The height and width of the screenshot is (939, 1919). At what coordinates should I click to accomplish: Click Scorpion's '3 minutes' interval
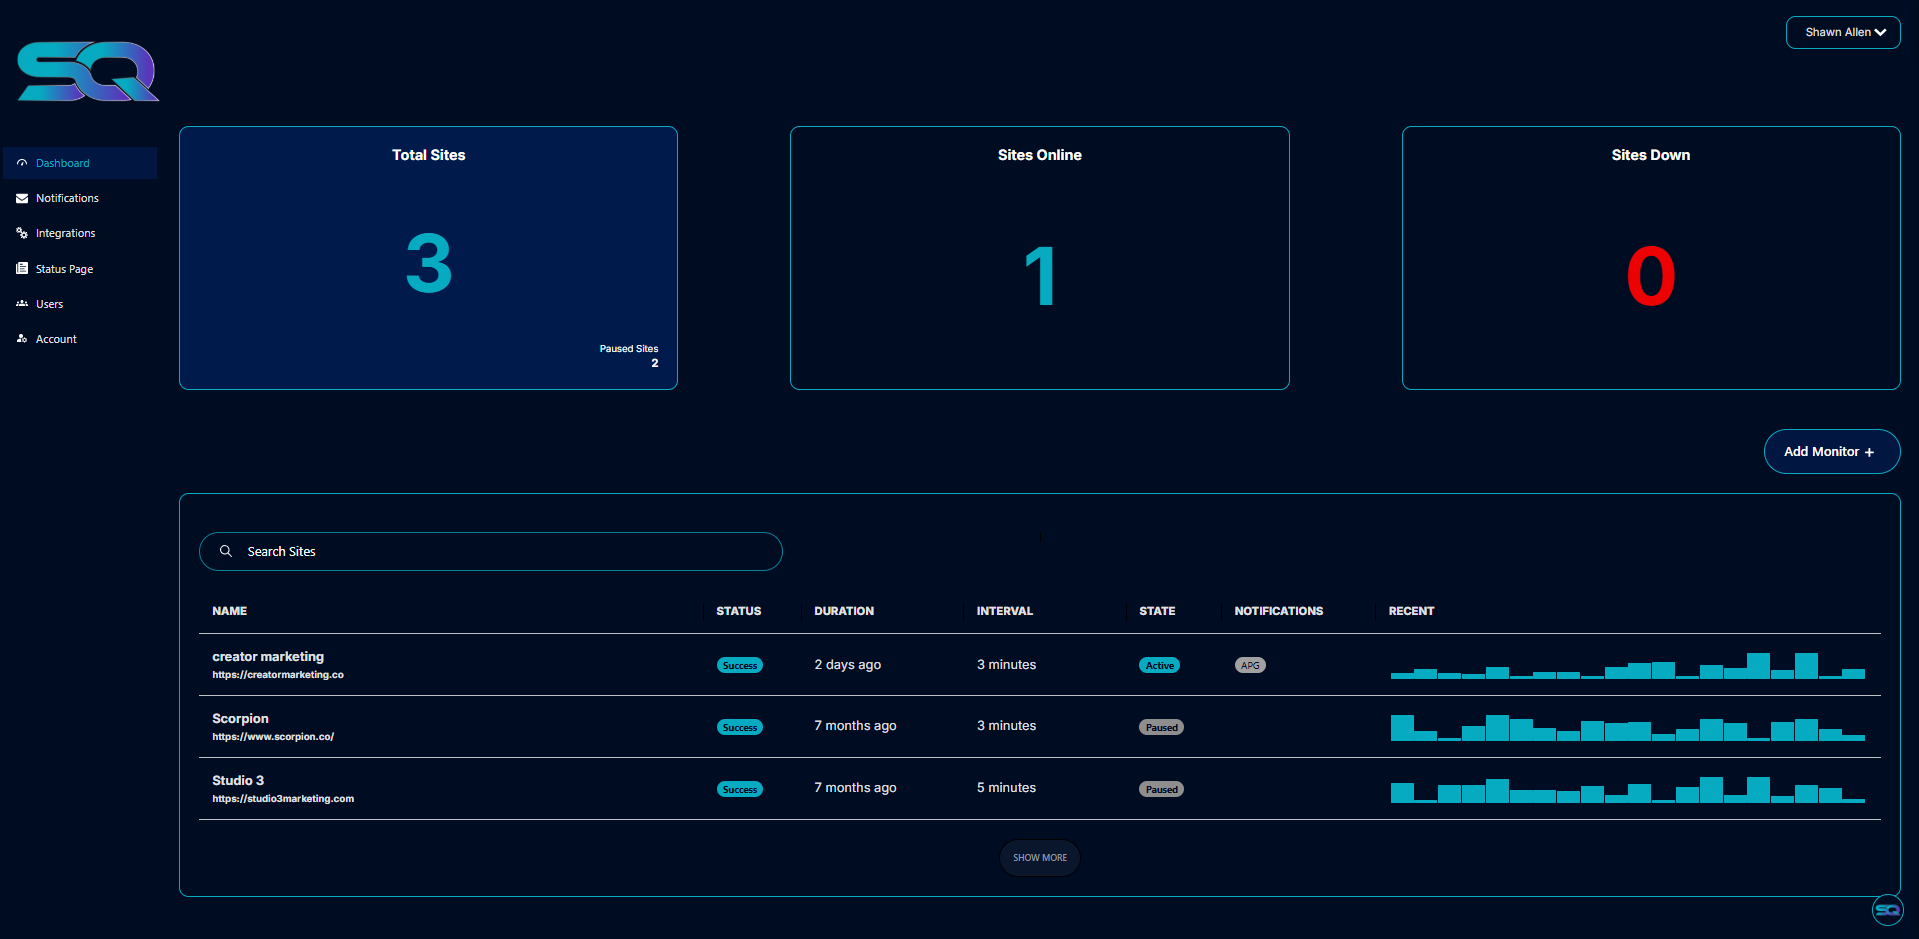(x=1006, y=726)
